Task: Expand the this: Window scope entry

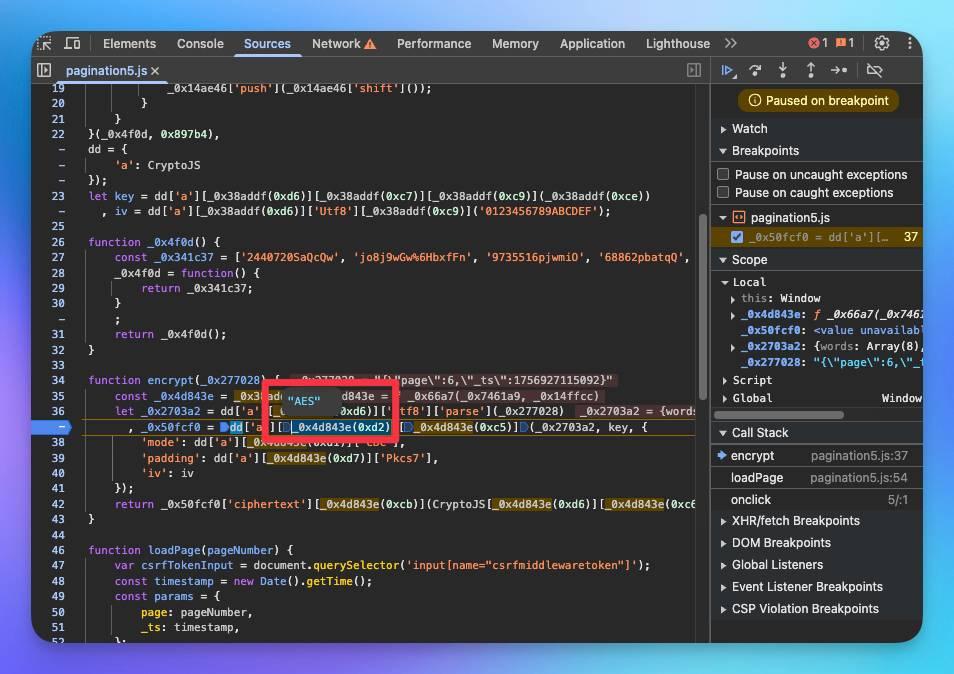Action: pos(733,299)
